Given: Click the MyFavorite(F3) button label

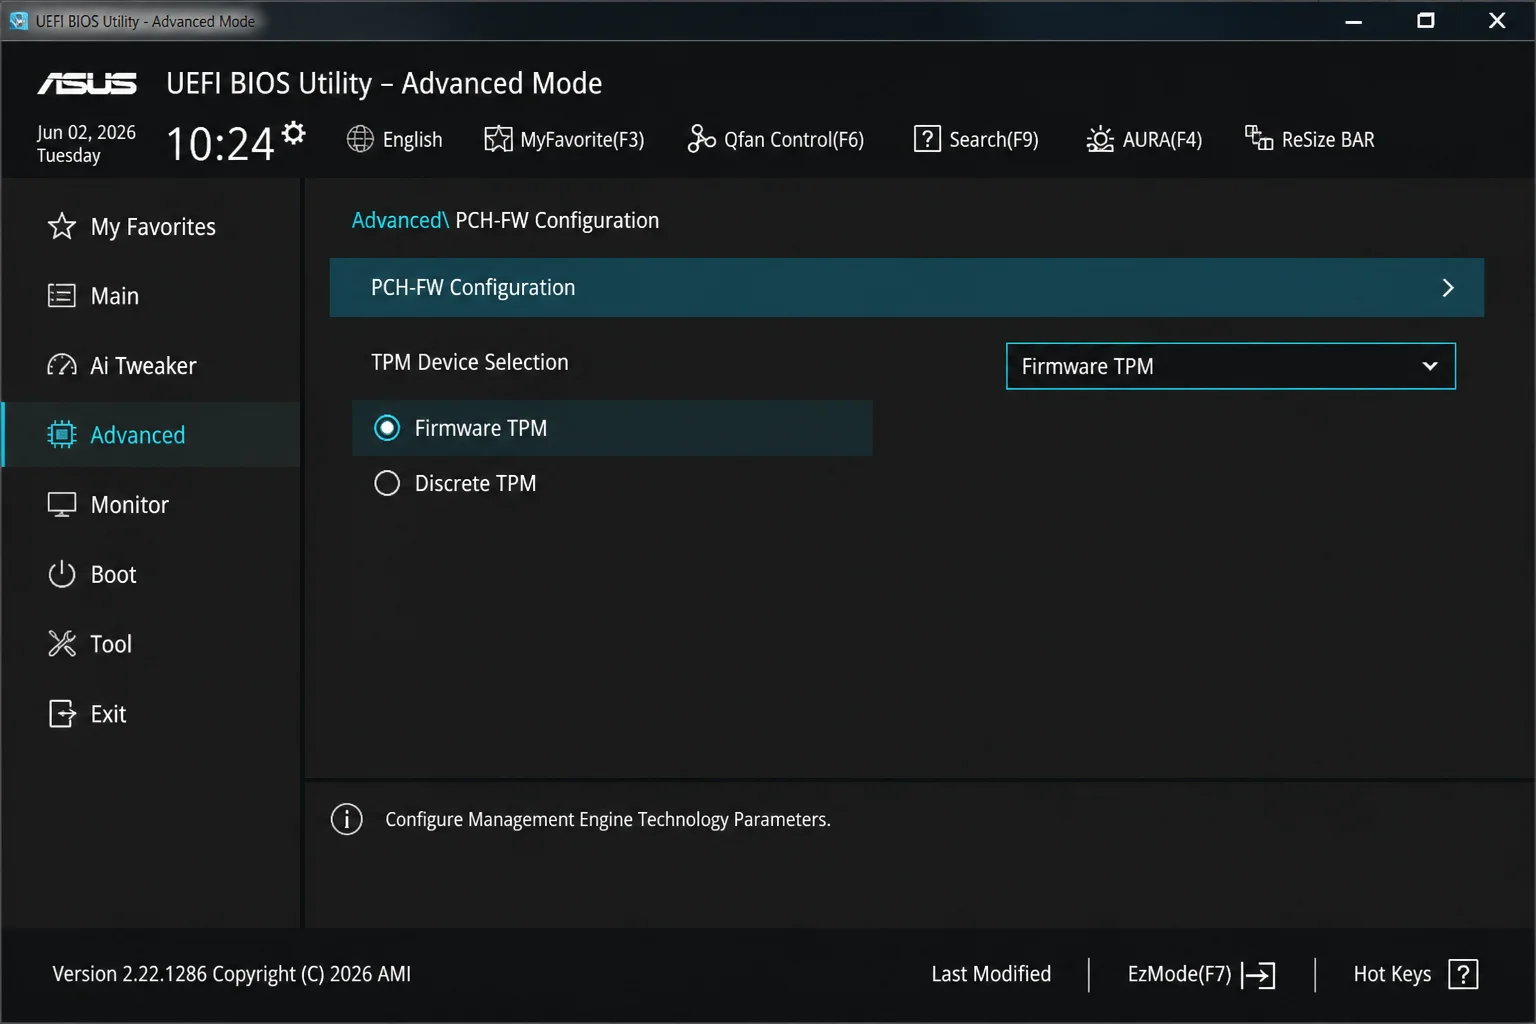Looking at the screenshot, I should click(582, 140).
